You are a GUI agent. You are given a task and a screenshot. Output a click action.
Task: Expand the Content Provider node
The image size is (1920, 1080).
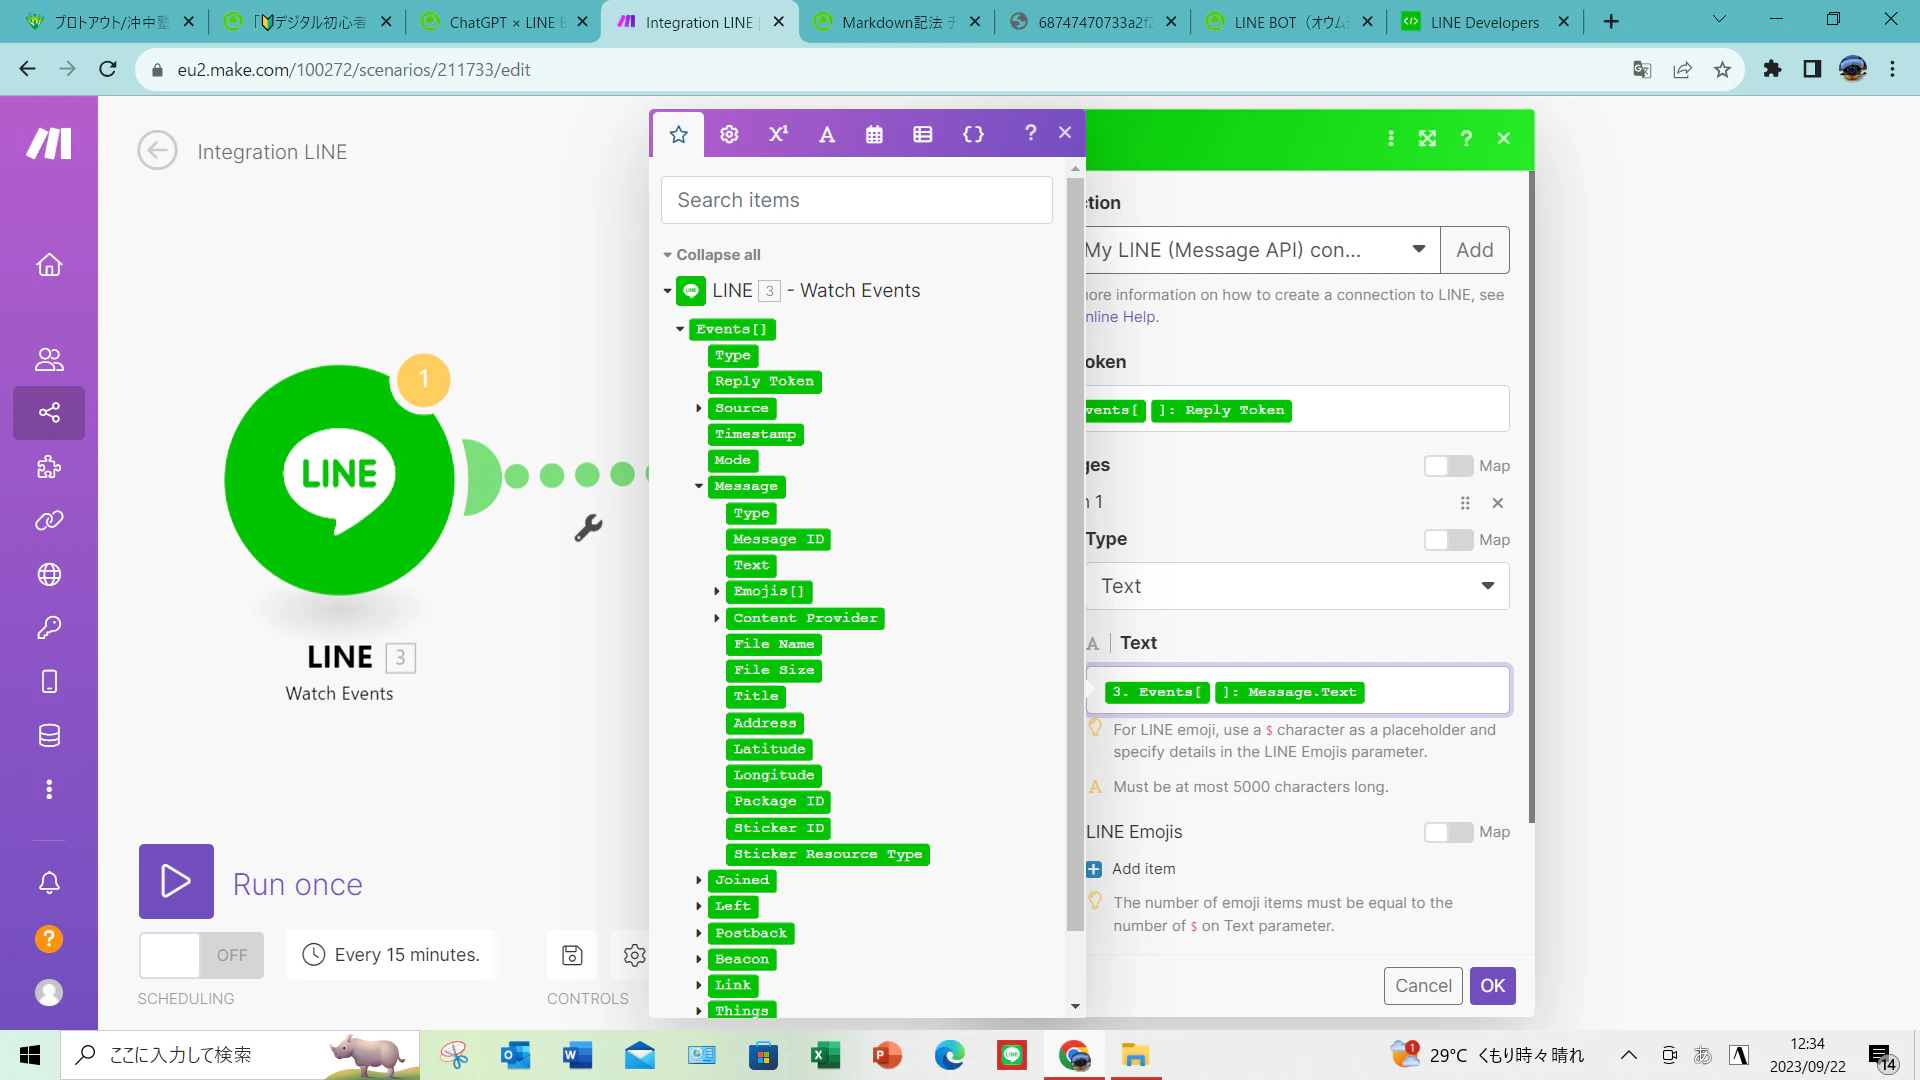717,618
